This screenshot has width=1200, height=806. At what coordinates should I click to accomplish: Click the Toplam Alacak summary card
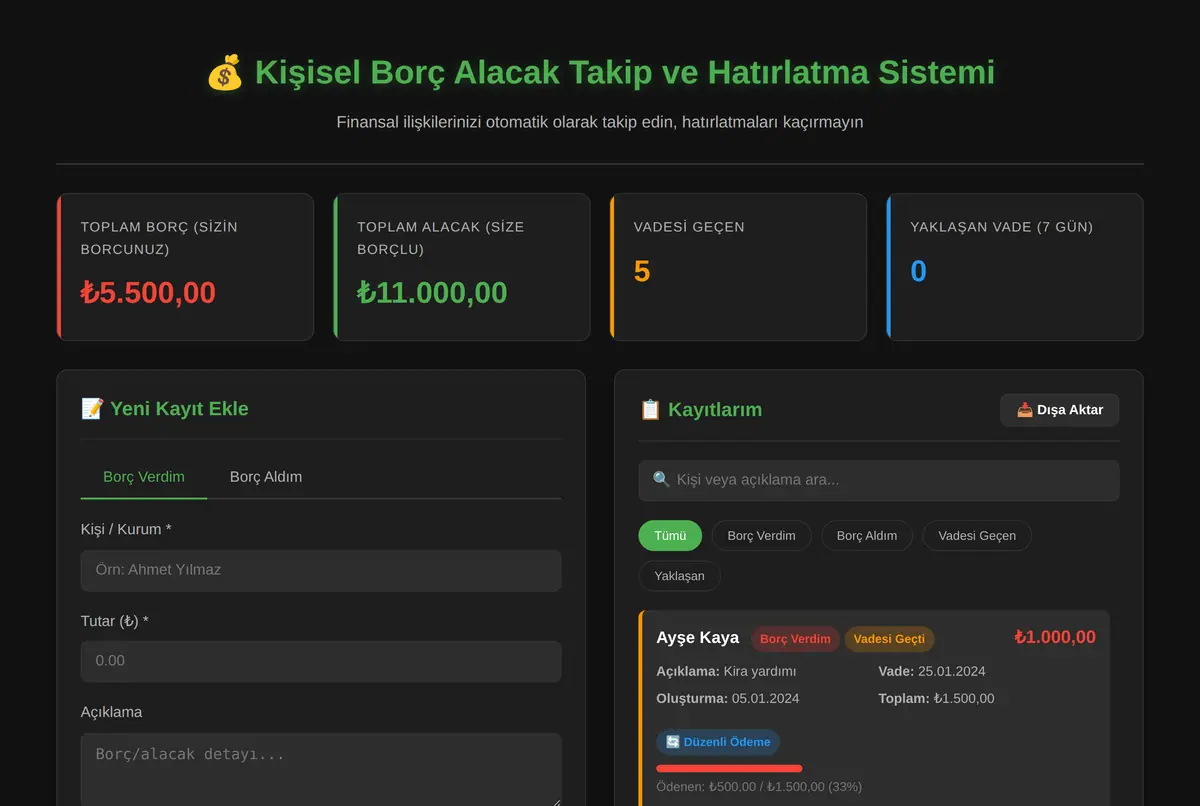(462, 267)
